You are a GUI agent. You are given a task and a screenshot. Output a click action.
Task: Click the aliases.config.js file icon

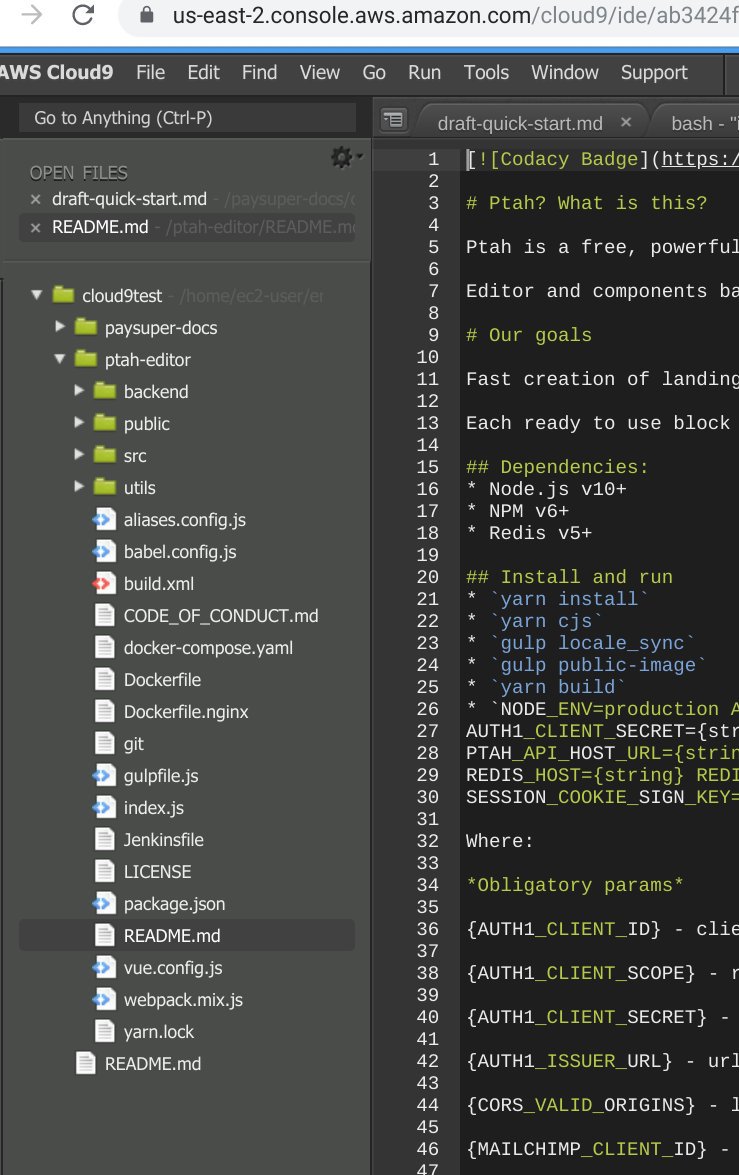(x=104, y=519)
